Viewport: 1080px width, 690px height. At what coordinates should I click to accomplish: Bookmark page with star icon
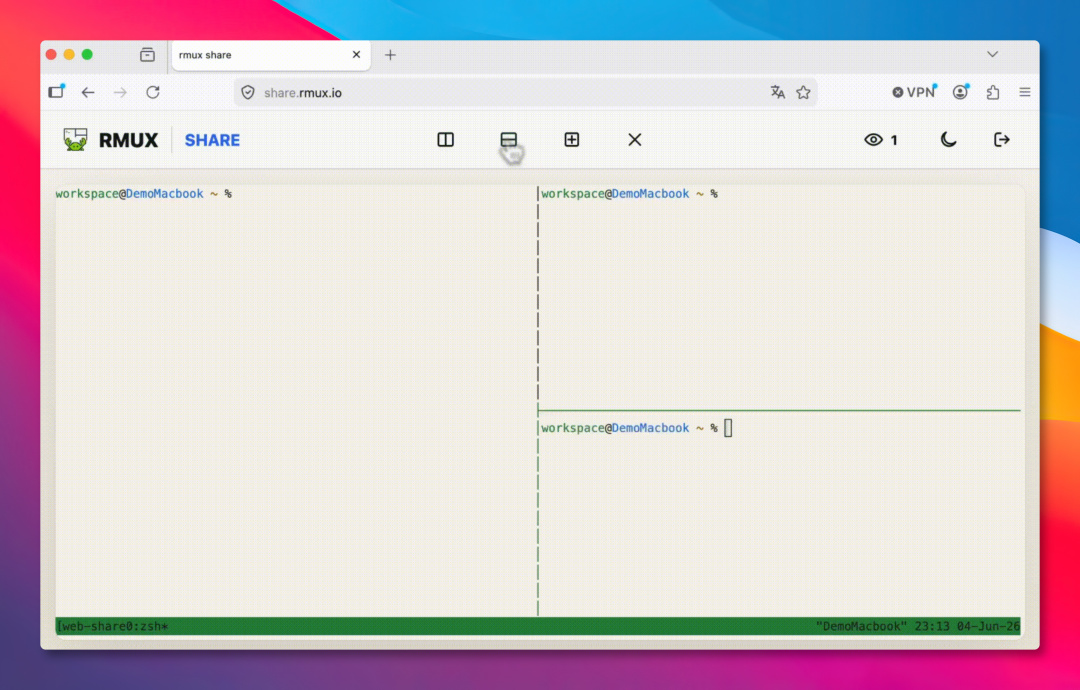click(x=803, y=92)
